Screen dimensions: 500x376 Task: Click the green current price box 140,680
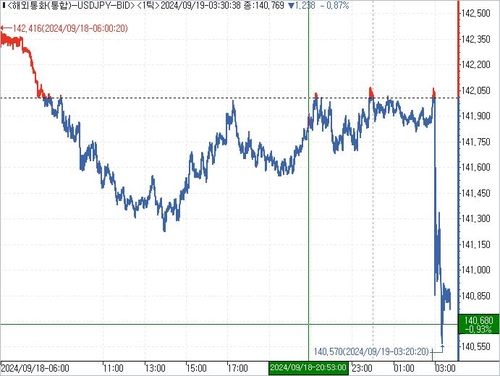479,324
